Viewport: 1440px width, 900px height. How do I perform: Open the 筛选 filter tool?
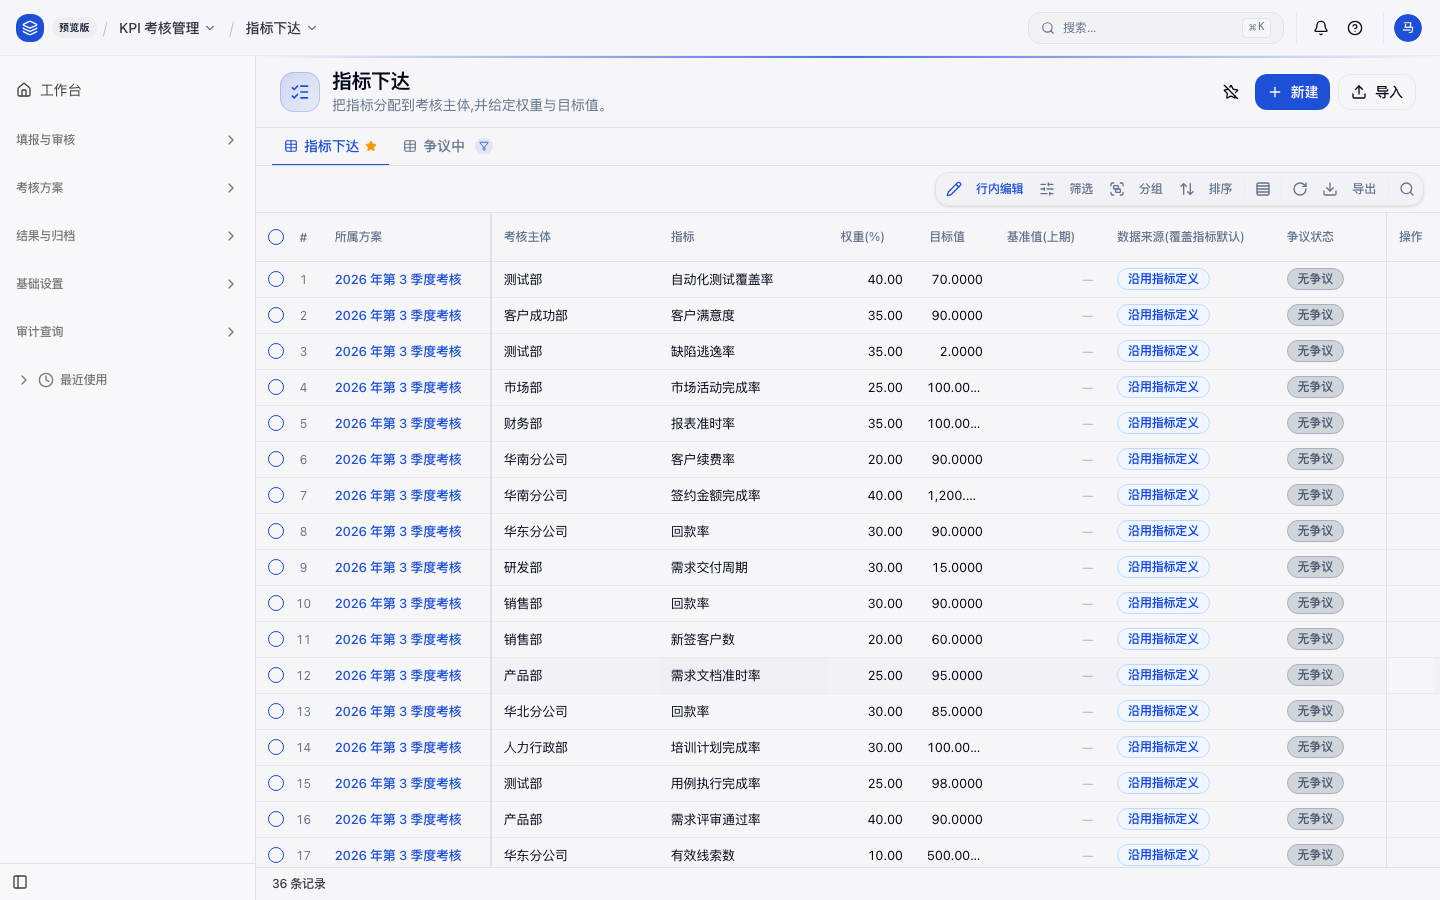coord(1066,189)
